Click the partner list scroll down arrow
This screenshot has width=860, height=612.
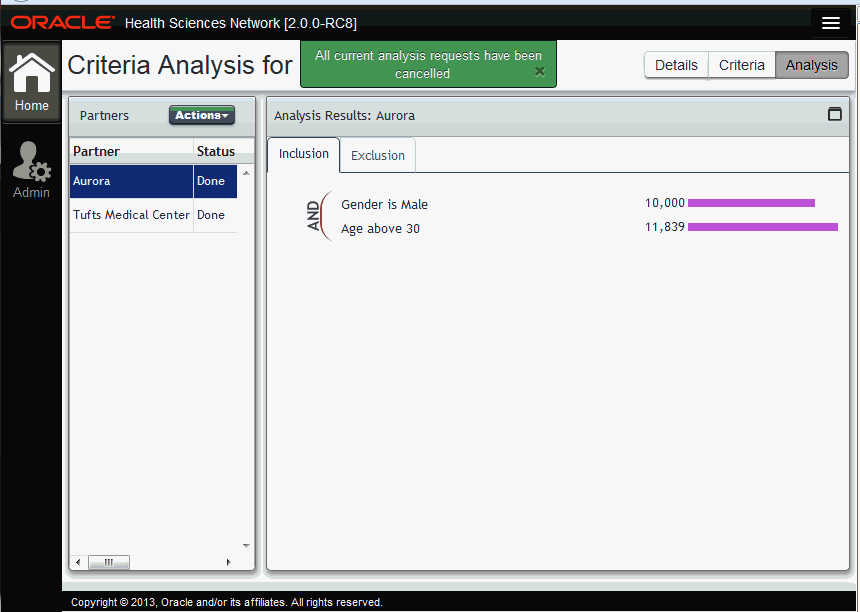tap(246, 546)
